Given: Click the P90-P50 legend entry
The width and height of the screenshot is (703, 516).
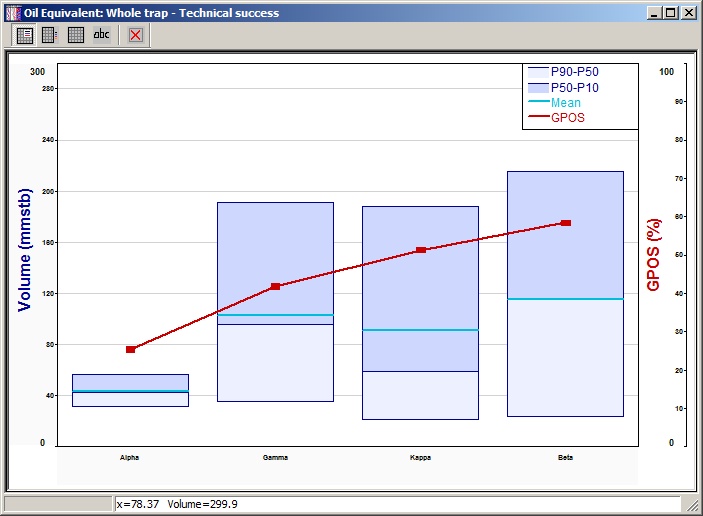Looking at the screenshot, I should [576, 72].
